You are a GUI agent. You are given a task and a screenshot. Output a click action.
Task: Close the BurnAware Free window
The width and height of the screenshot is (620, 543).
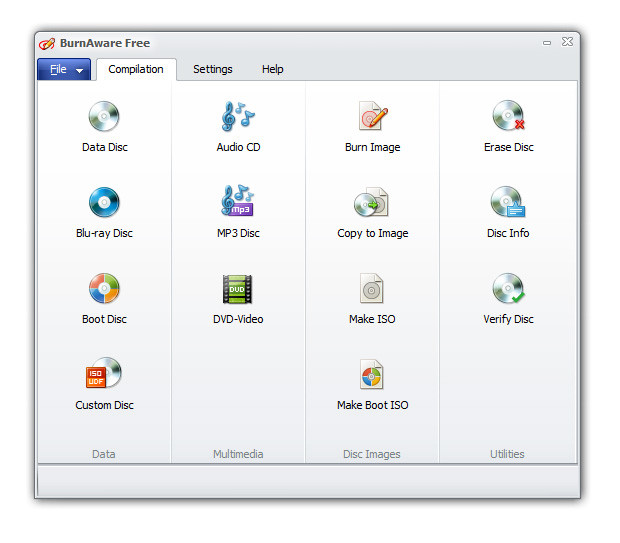tap(567, 42)
